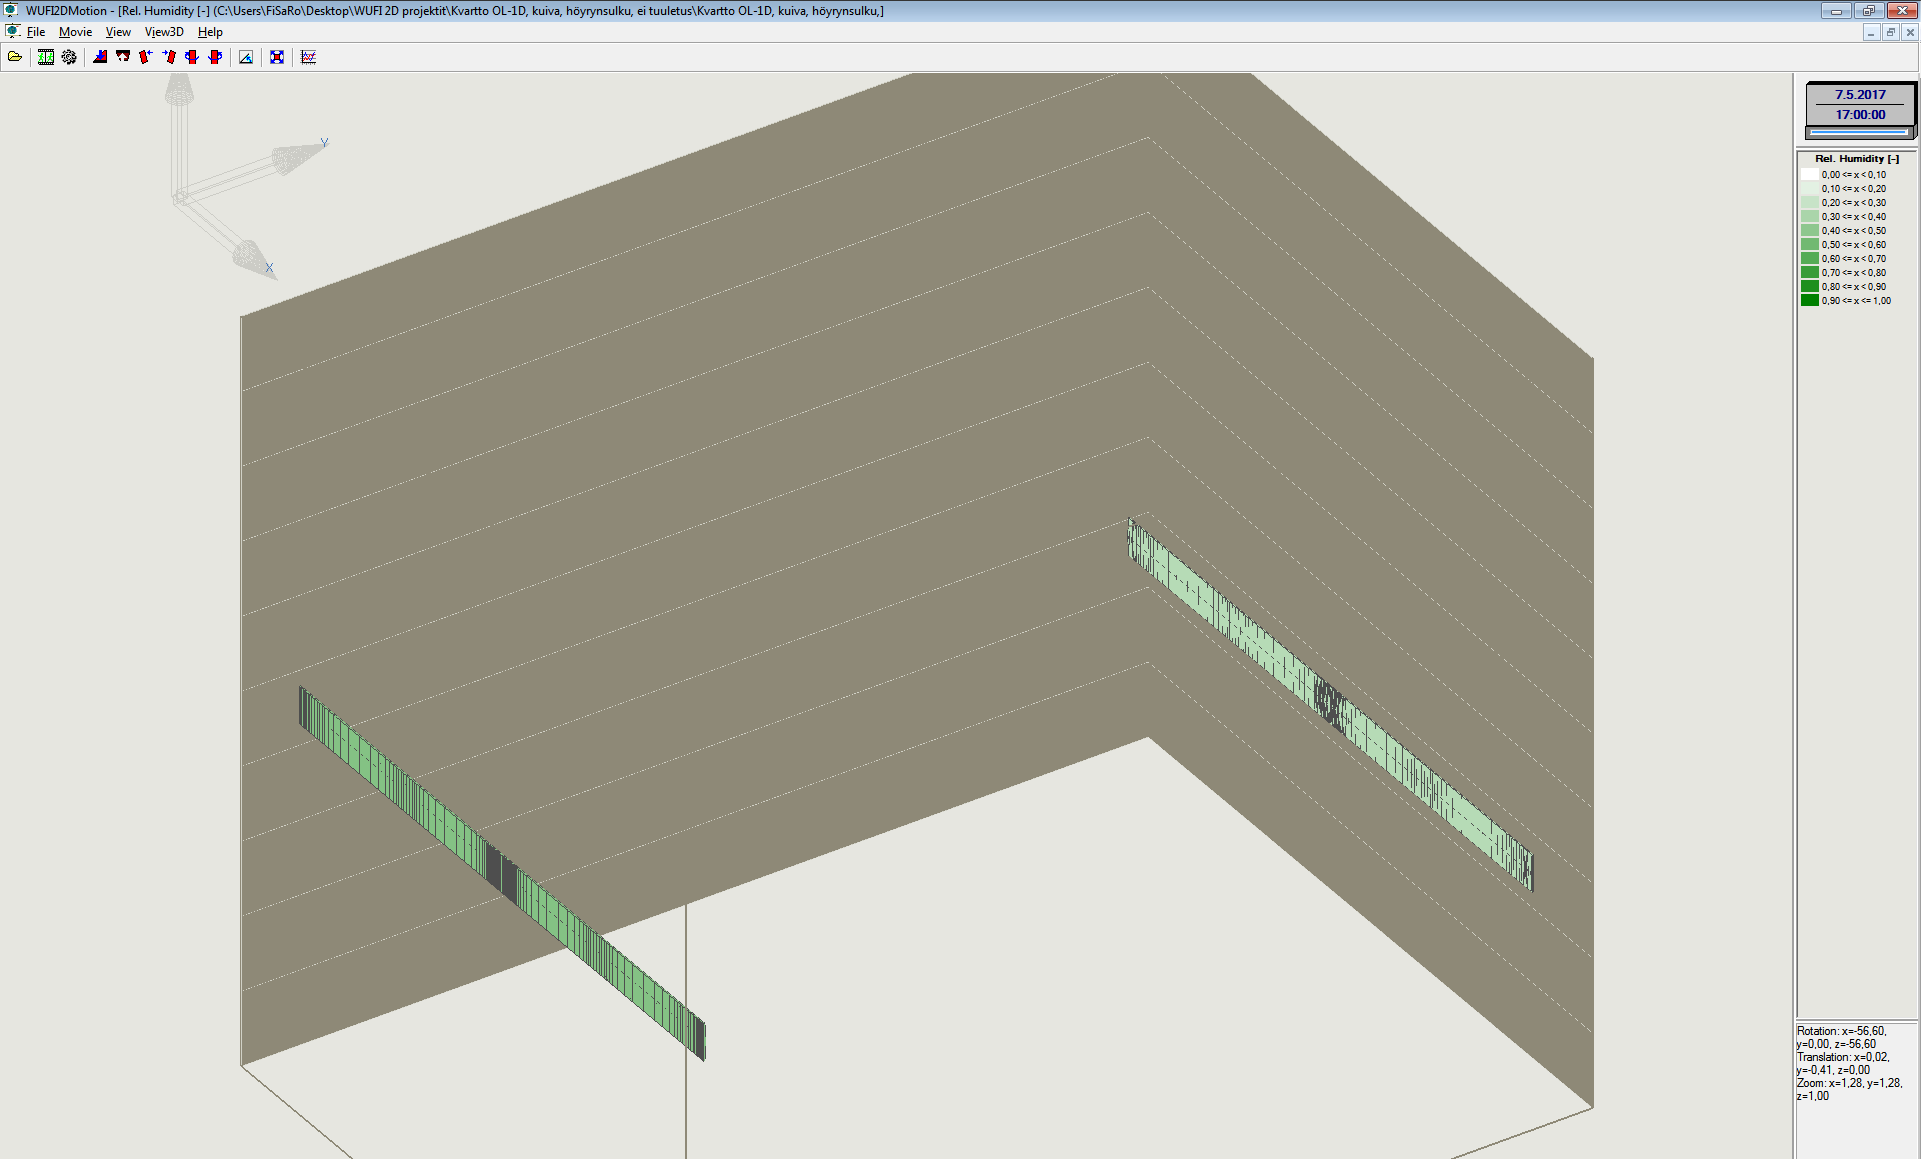Click the tilt-left rotation toolbar icon
1921x1159 pixels.
pyautogui.click(x=146, y=57)
